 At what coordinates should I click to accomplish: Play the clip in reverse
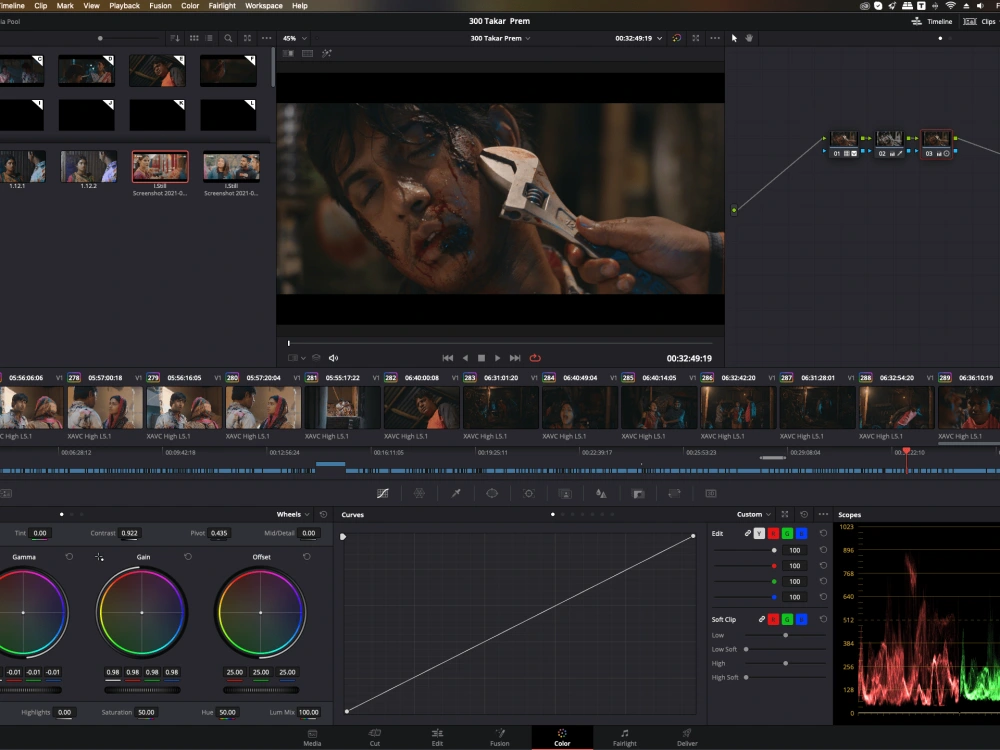[x=465, y=358]
